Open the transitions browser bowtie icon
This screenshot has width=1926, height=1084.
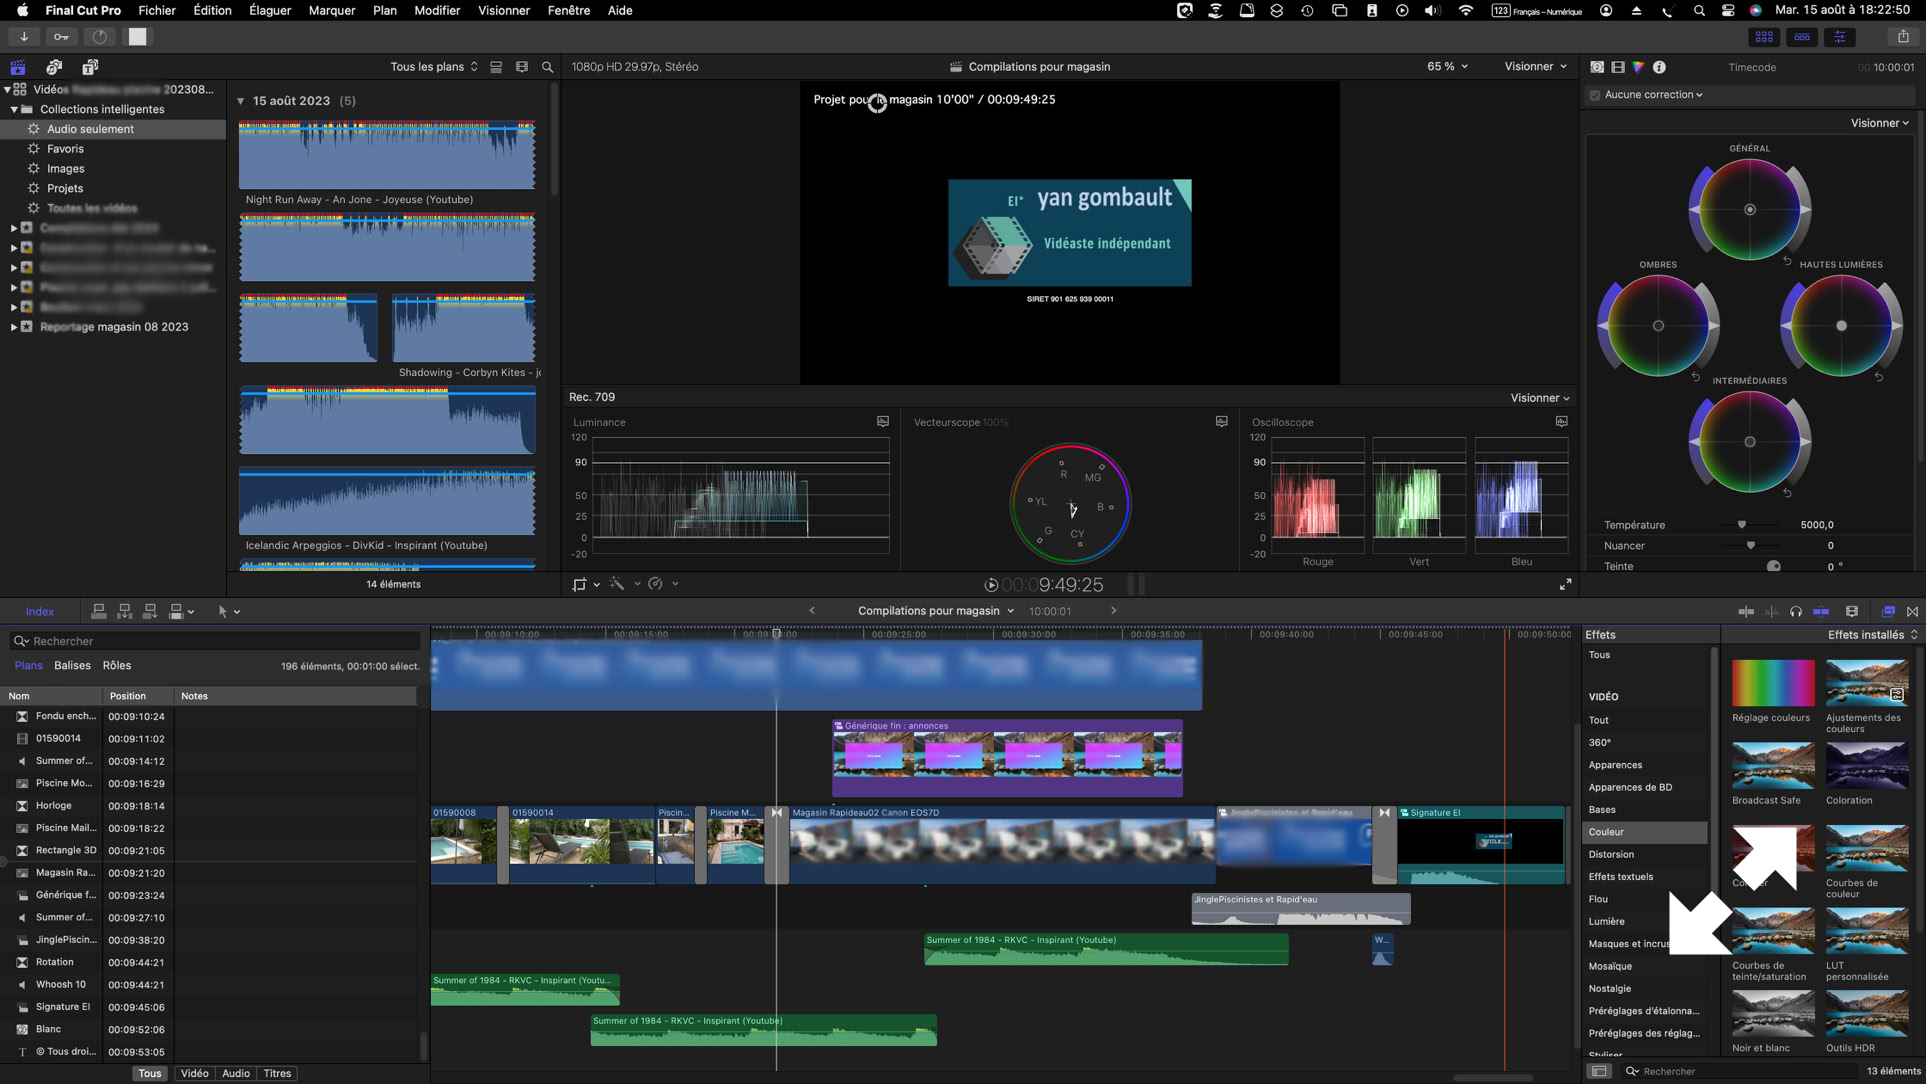[x=1912, y=611]
